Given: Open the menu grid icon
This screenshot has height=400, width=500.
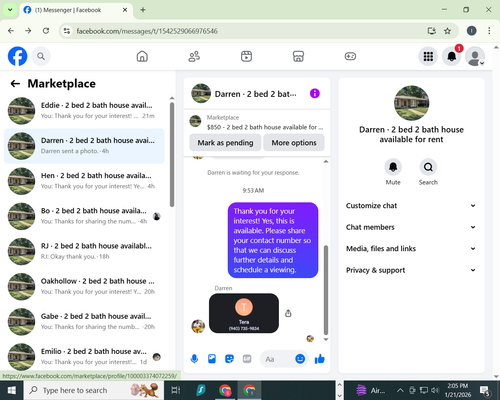Looking at the screenshot, I should click(428, 56).
